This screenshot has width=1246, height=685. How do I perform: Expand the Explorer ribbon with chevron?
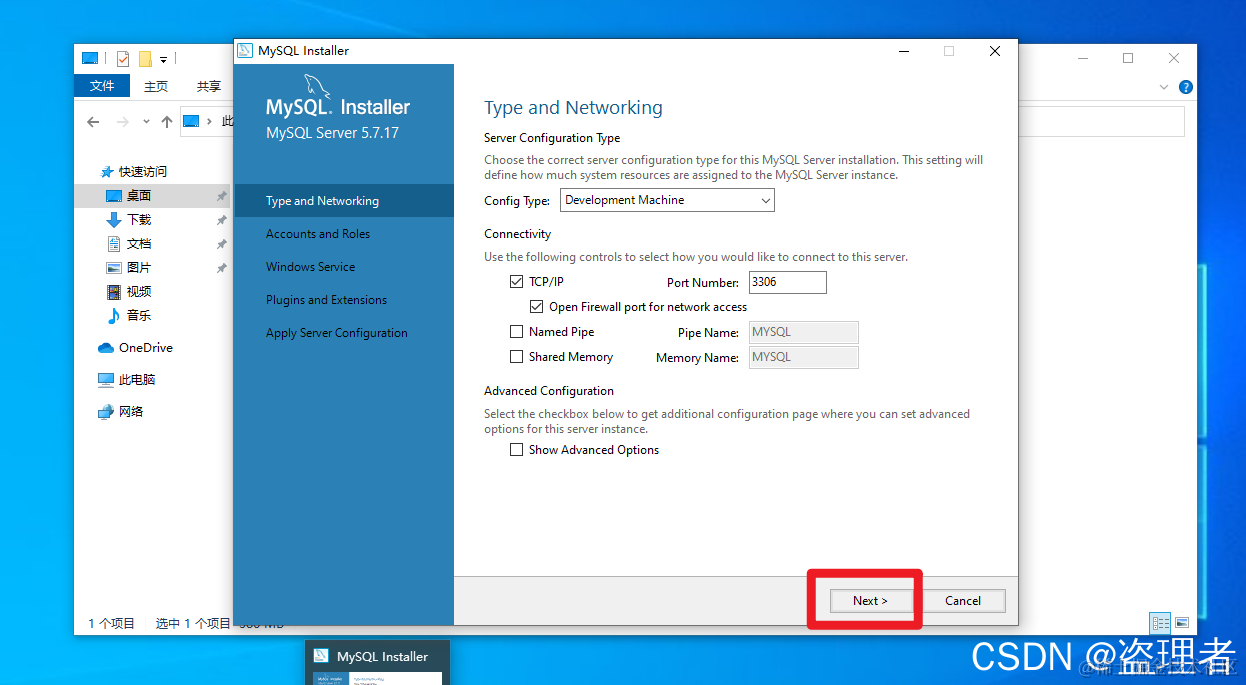1164,87
